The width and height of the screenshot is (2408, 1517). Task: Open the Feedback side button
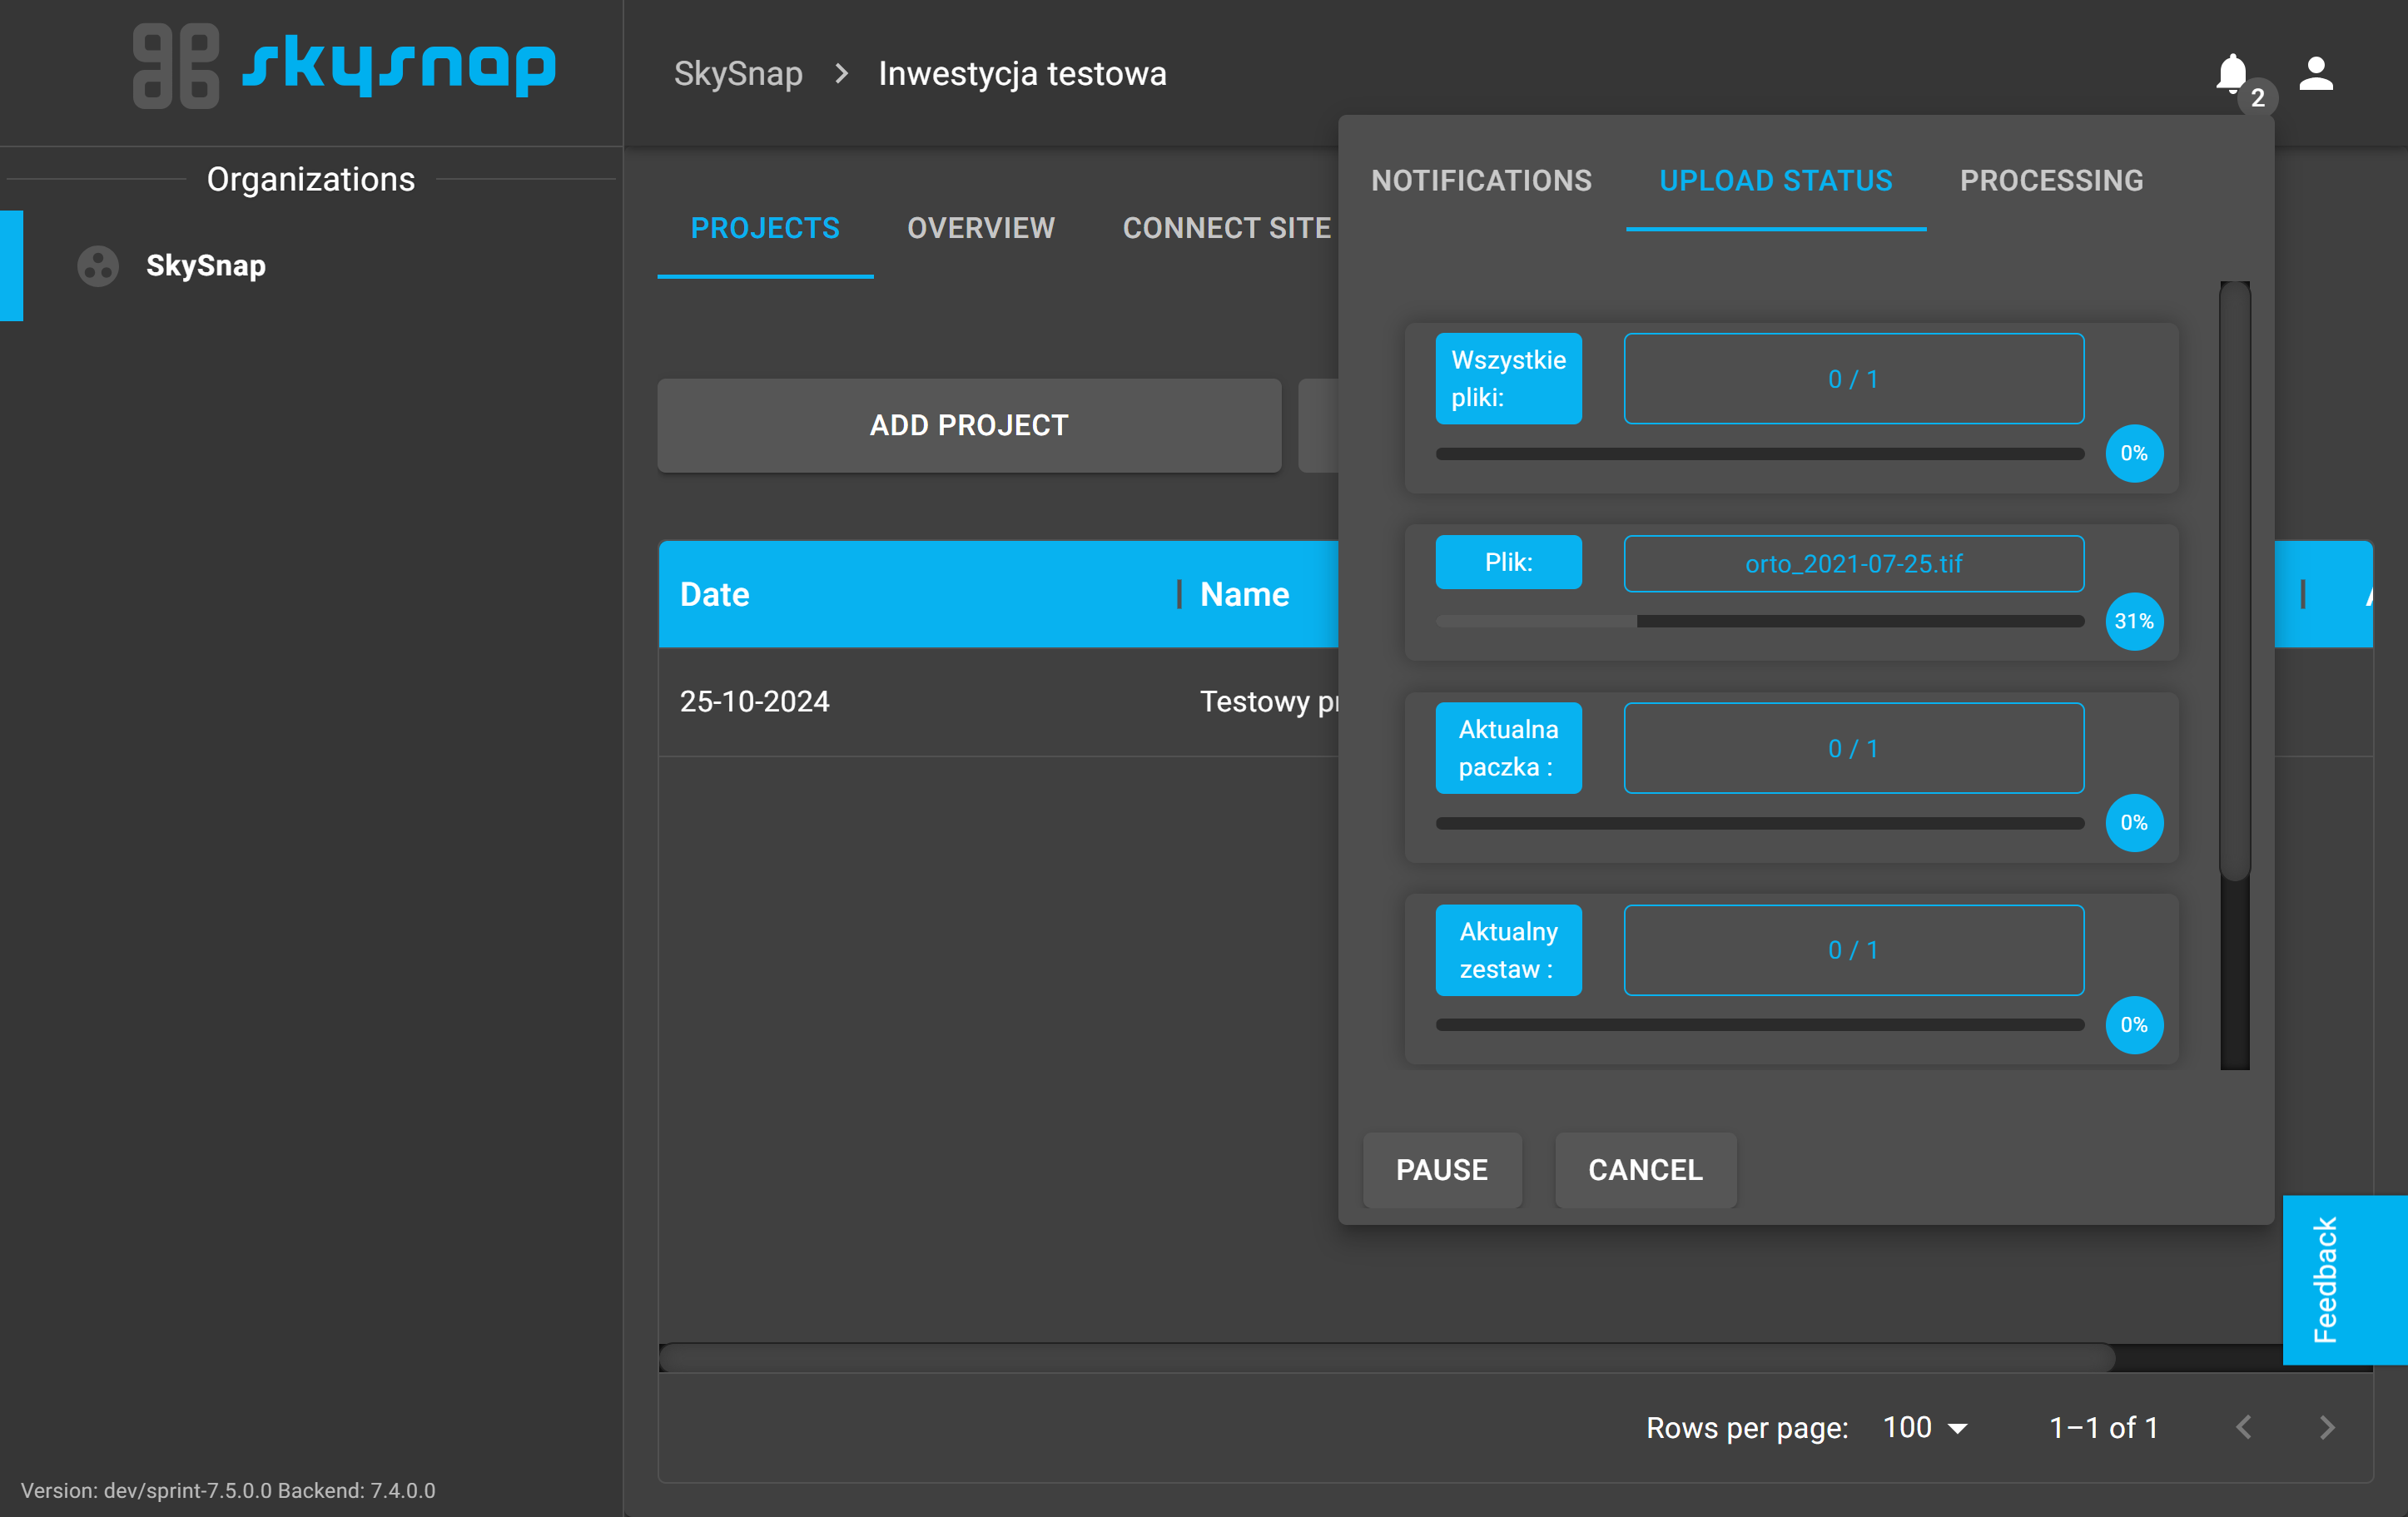tap(2344, 1279)
